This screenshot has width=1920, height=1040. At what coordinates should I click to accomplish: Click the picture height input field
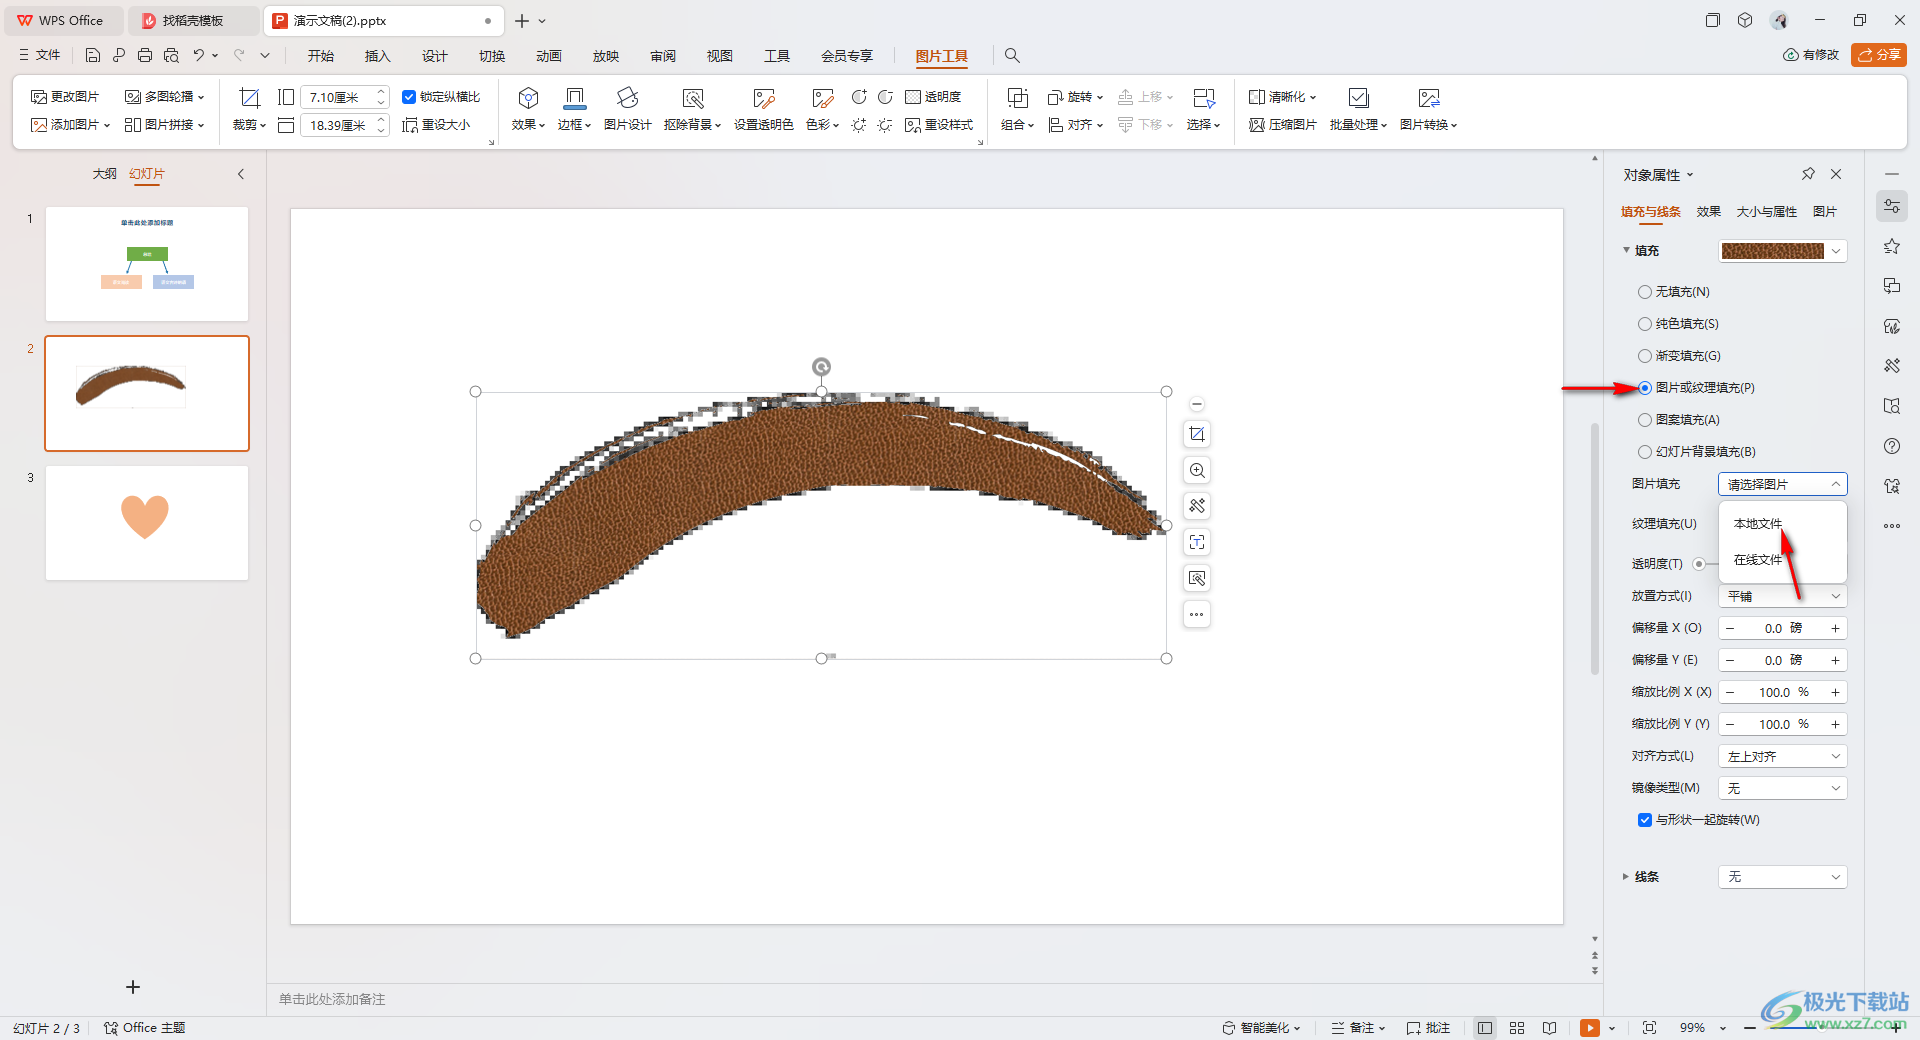click(337, 97)
